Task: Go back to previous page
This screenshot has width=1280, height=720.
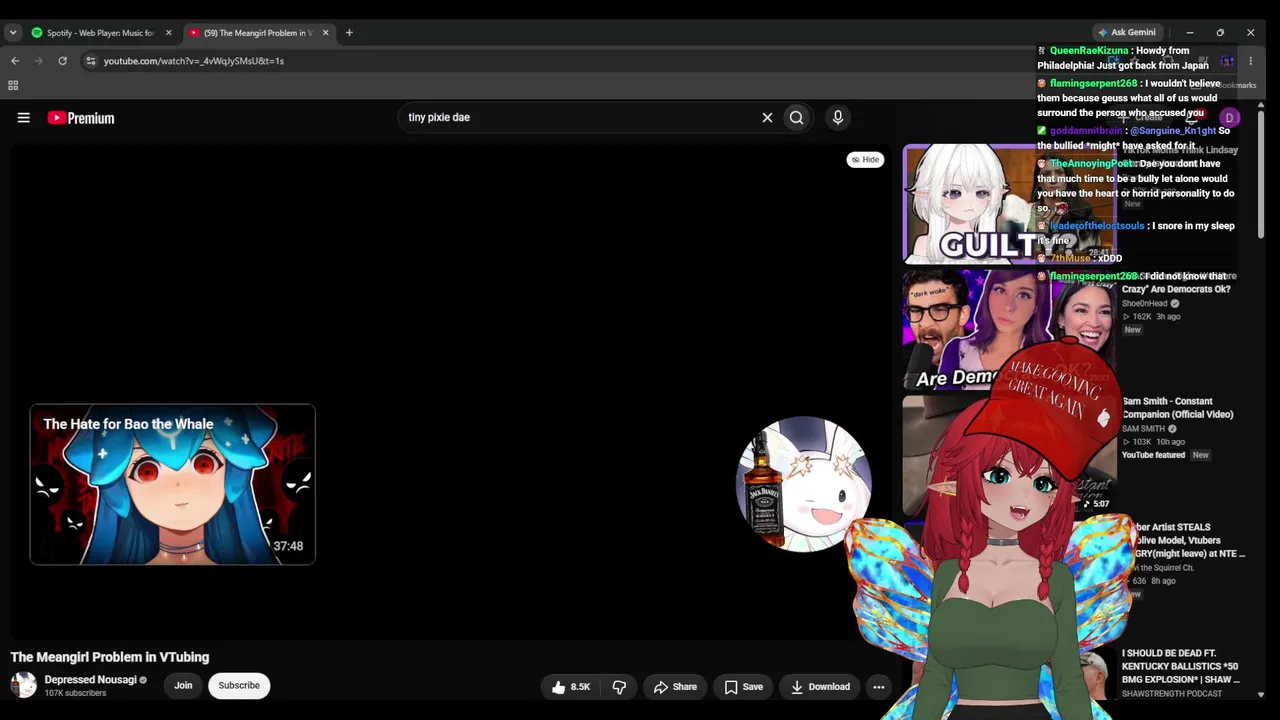Action: tap(15, 61)
